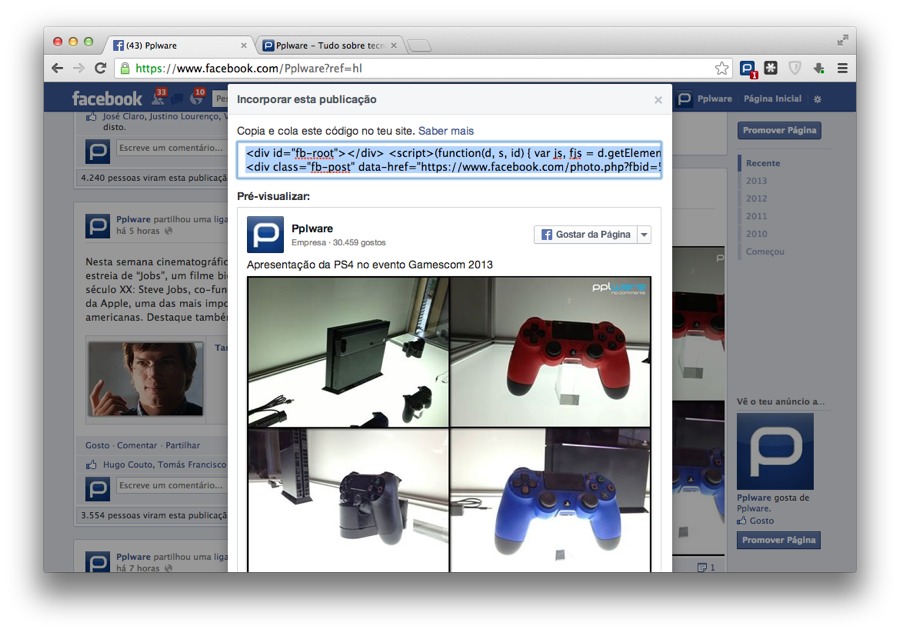
Task: Open the black controller on charging dock photo
Action: coord(348,500)
